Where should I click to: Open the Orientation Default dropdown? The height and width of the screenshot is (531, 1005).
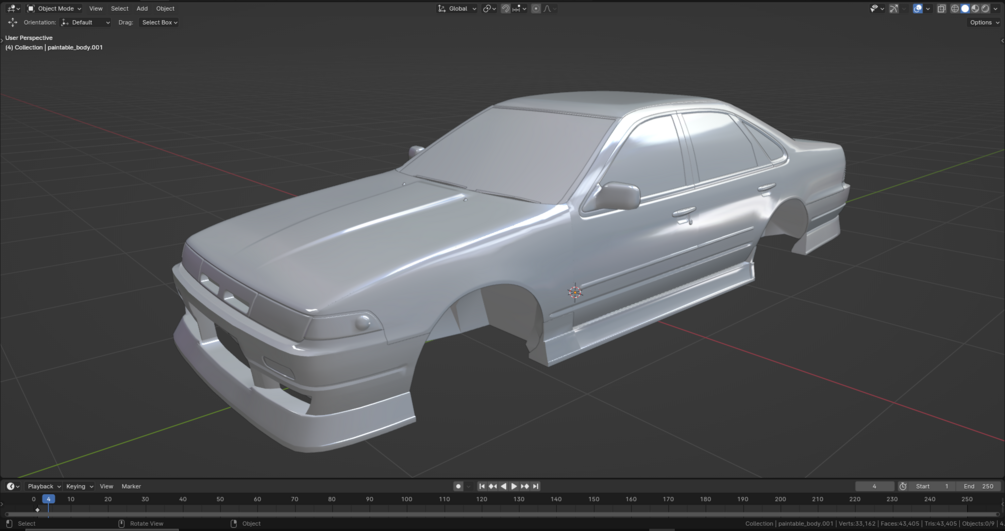coord(85,22)
